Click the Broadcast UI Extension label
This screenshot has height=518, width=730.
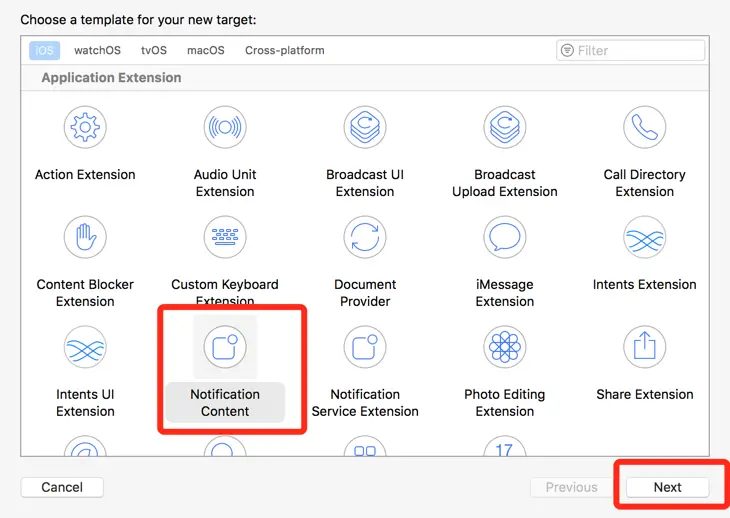365,183
